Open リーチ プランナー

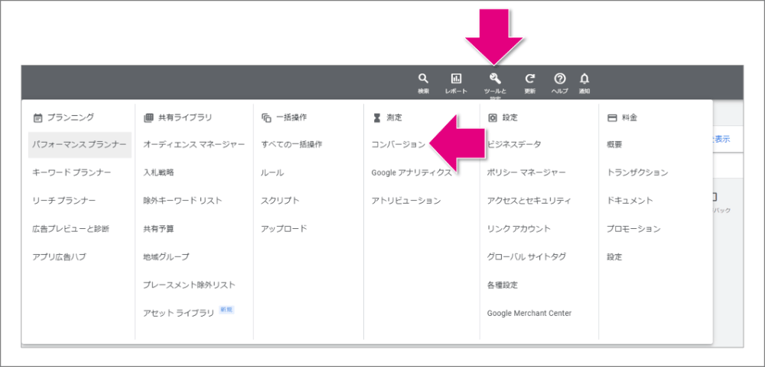64,201
